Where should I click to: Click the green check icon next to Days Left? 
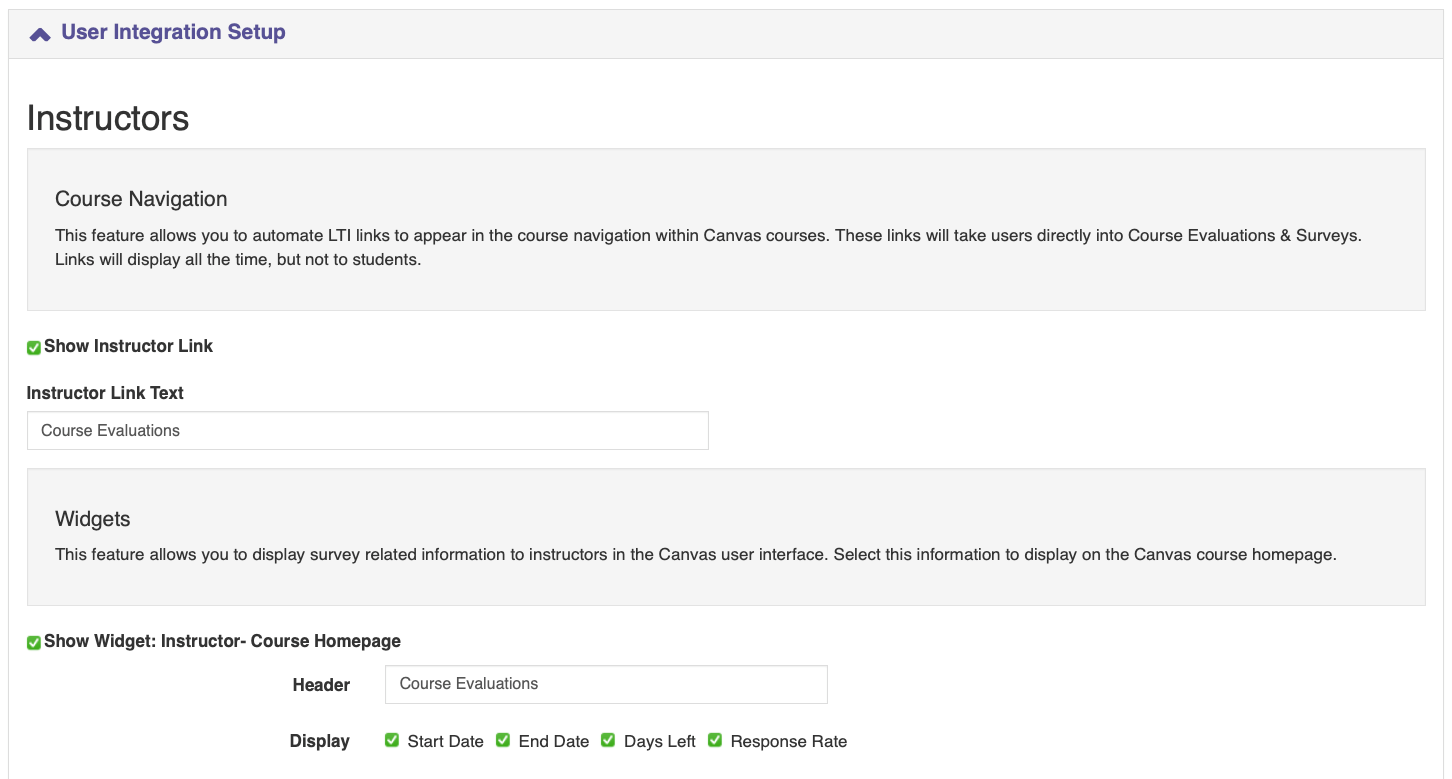[x=608, y=740]
